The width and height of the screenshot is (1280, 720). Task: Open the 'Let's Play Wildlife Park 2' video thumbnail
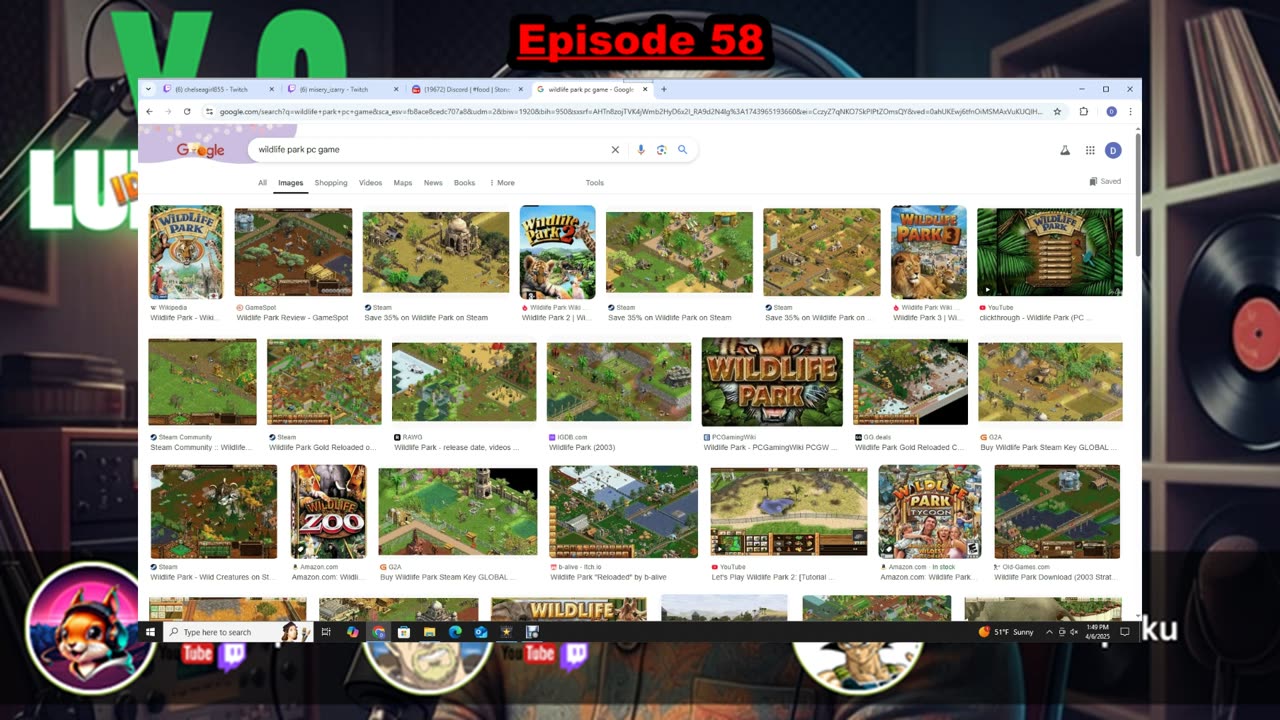coord(789,511)
